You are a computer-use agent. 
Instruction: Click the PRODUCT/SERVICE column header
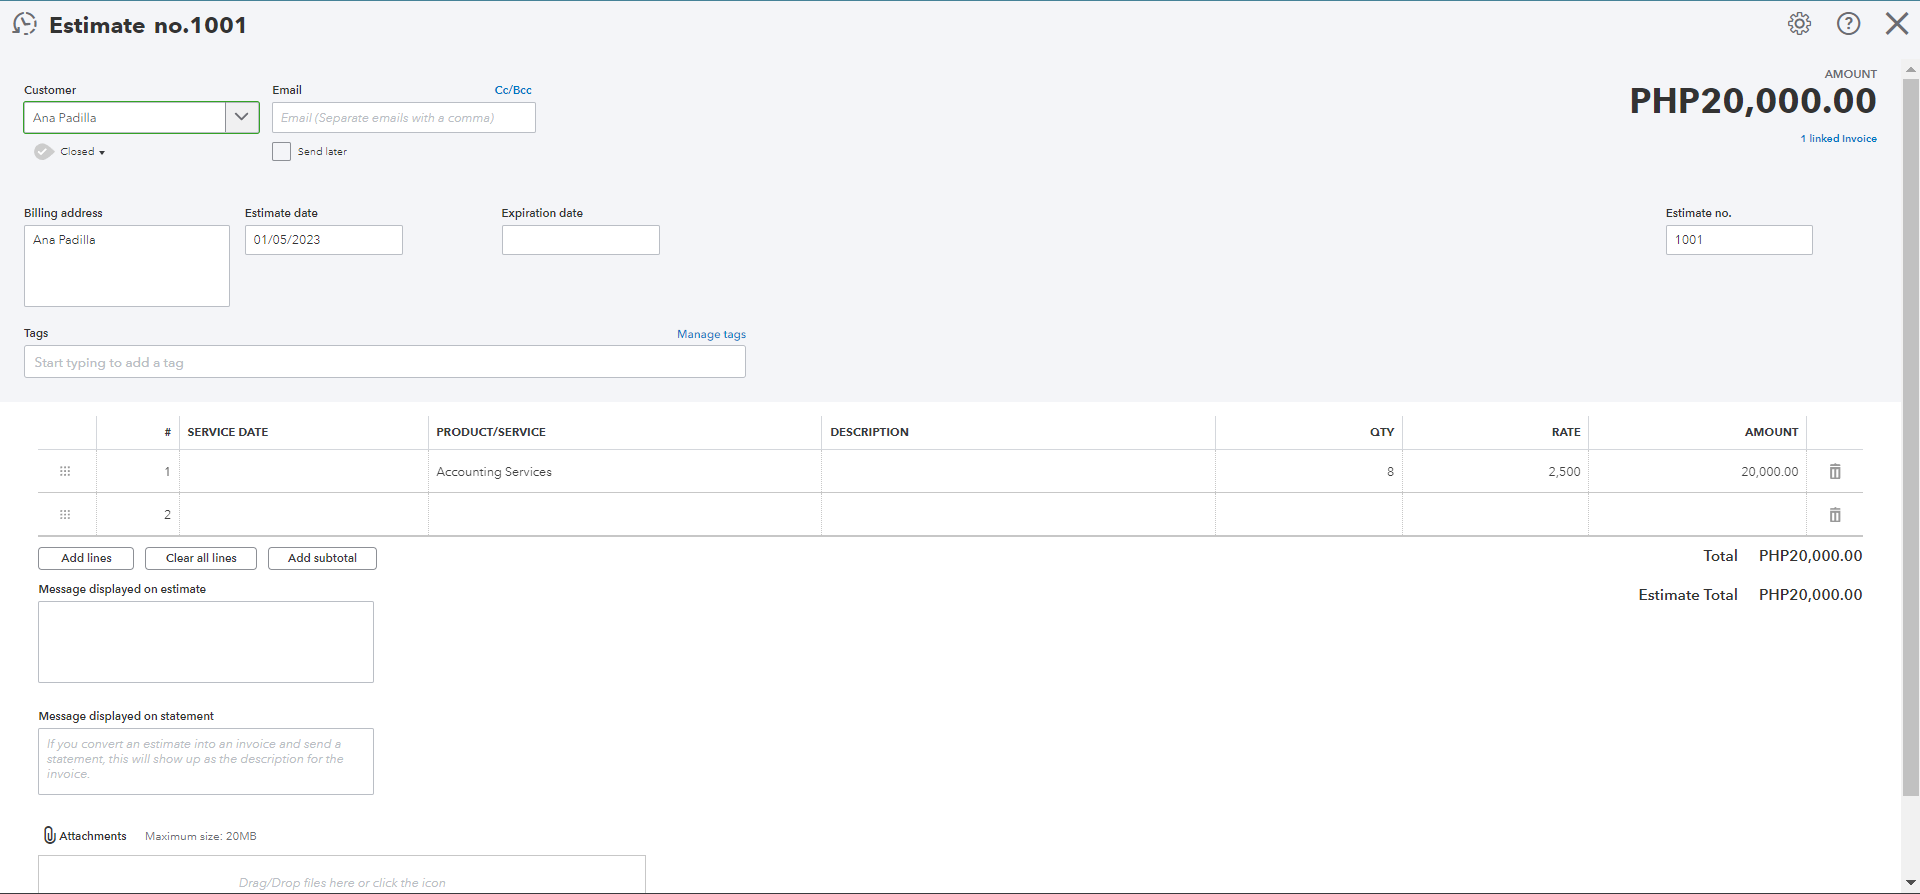pos(491,432)
